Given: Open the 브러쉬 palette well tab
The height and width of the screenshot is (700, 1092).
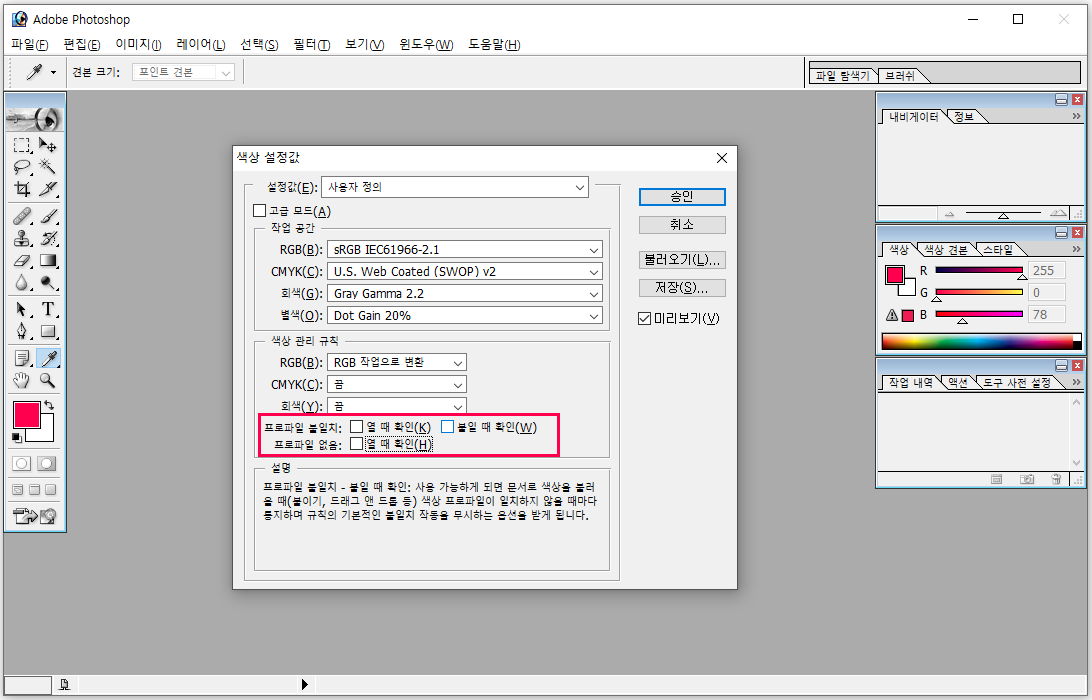Looking at the screenshot, I should click(x=900, y=75).
